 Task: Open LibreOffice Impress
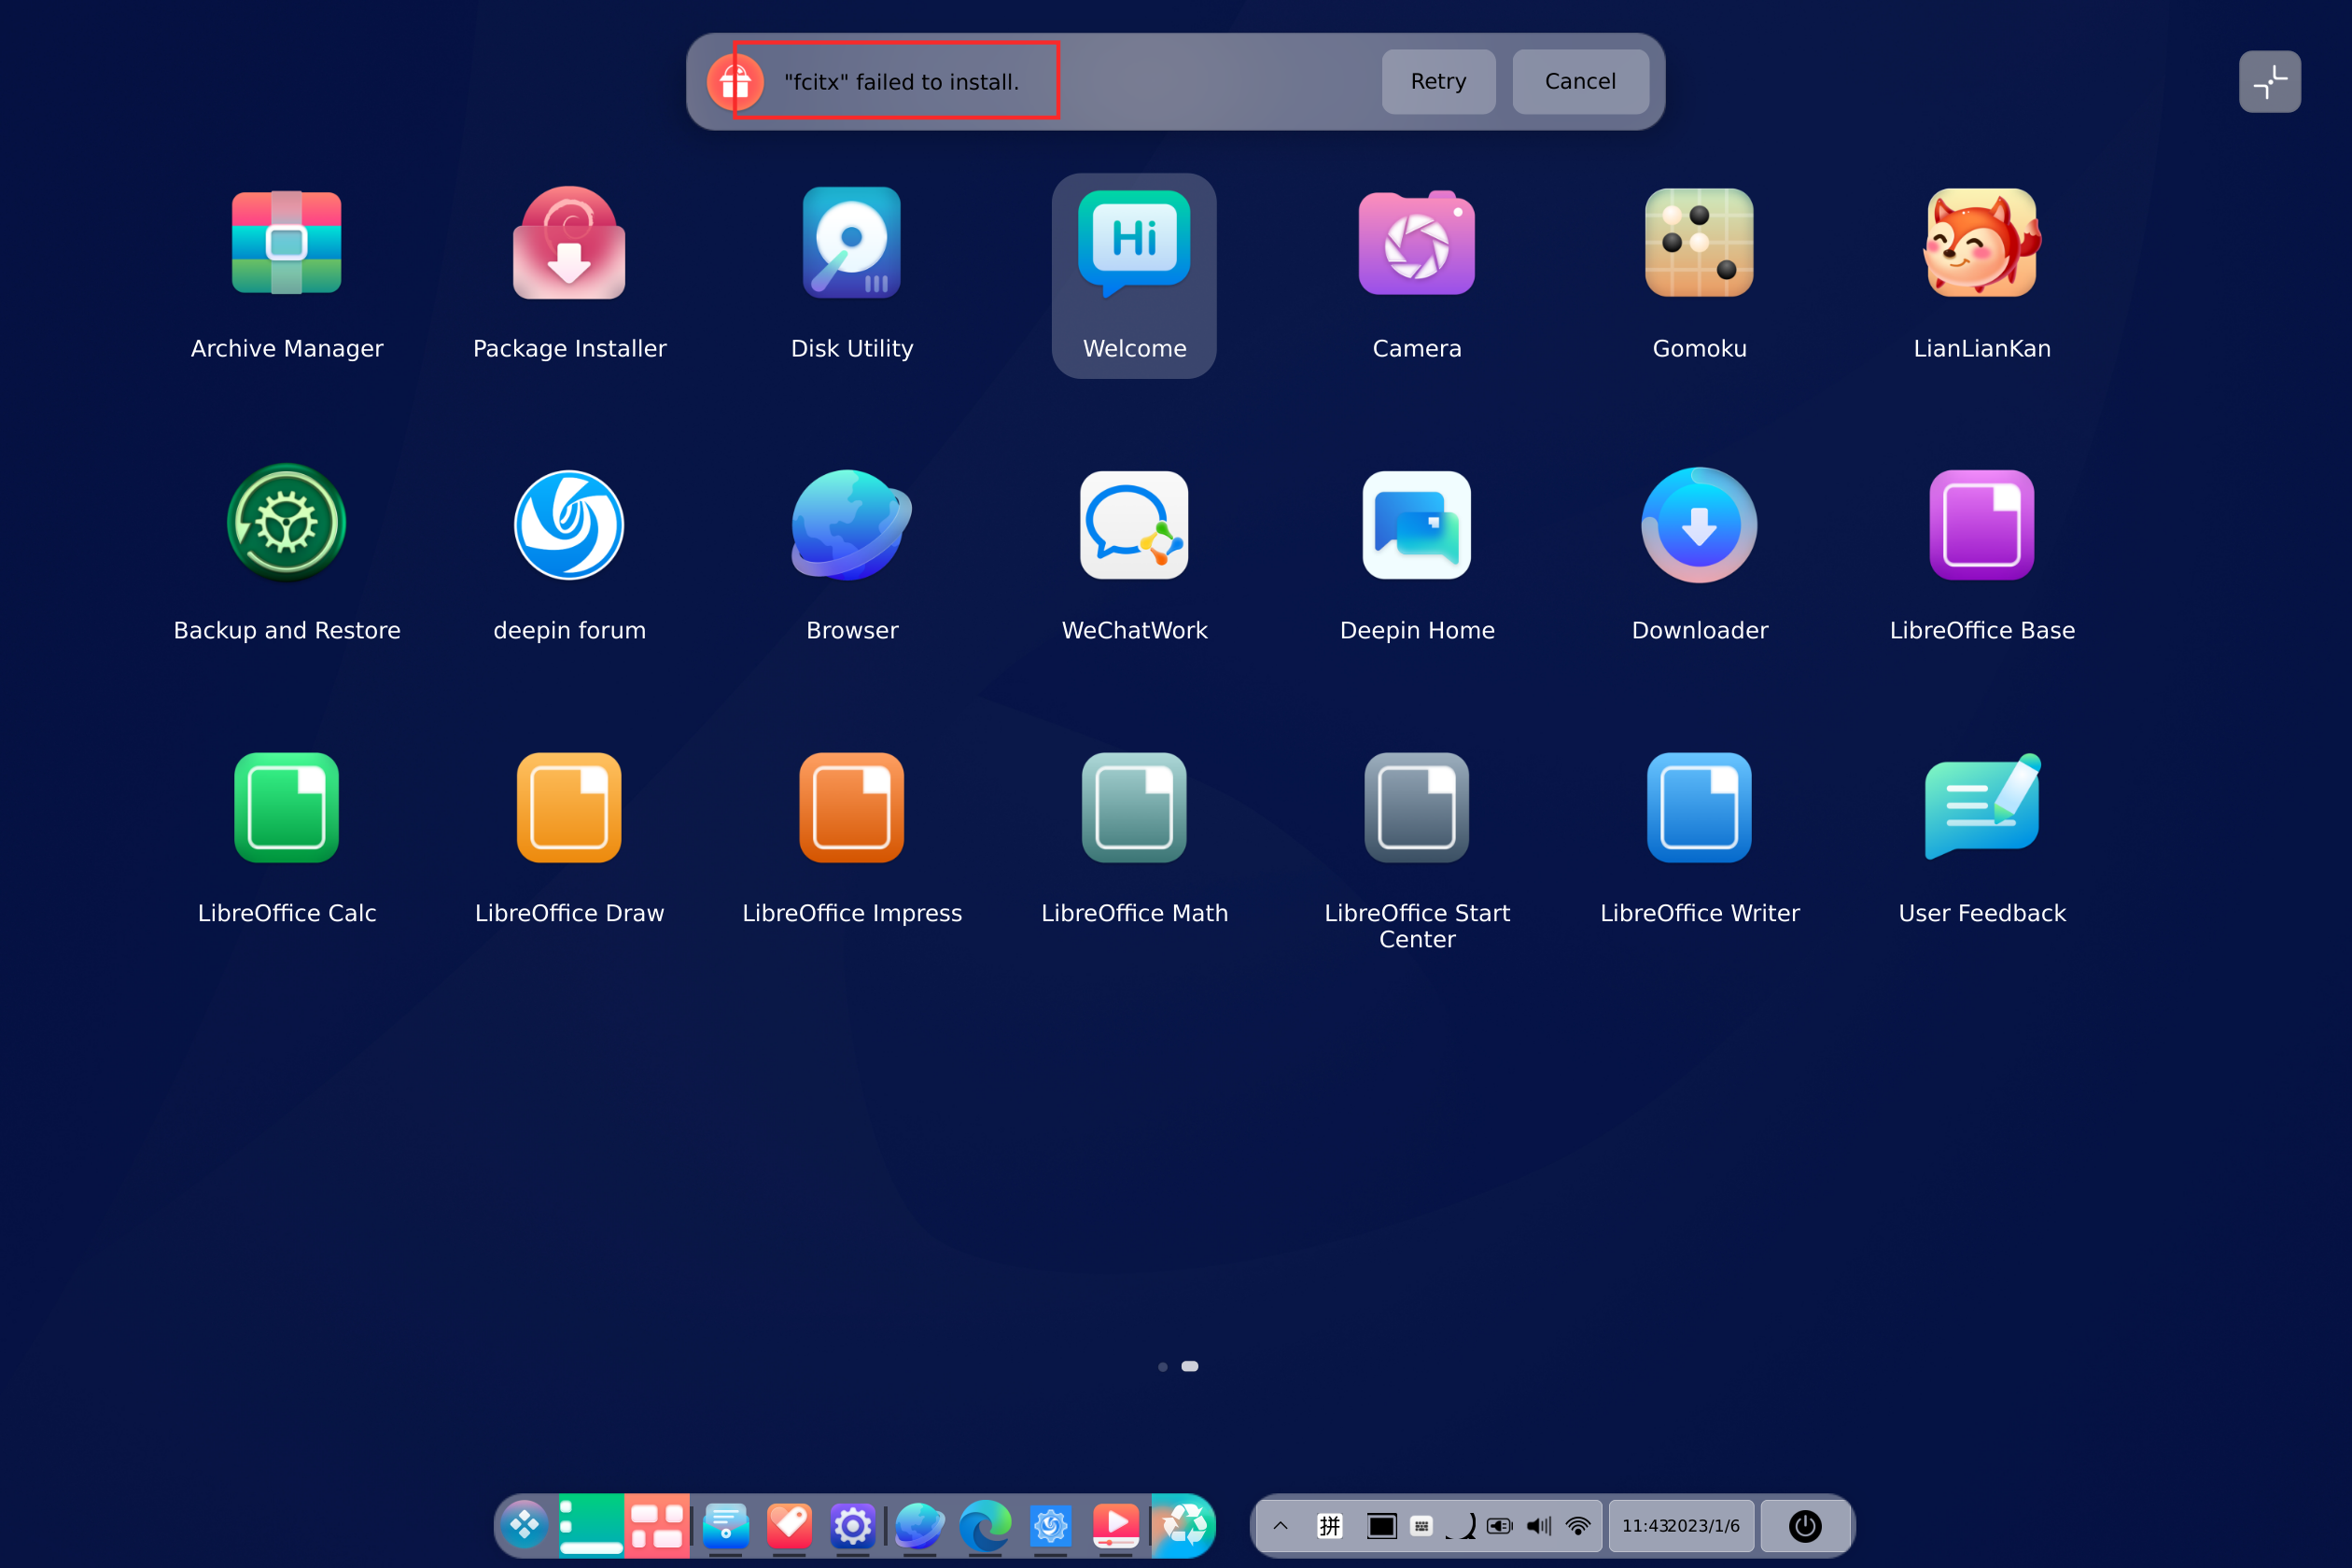852,838
